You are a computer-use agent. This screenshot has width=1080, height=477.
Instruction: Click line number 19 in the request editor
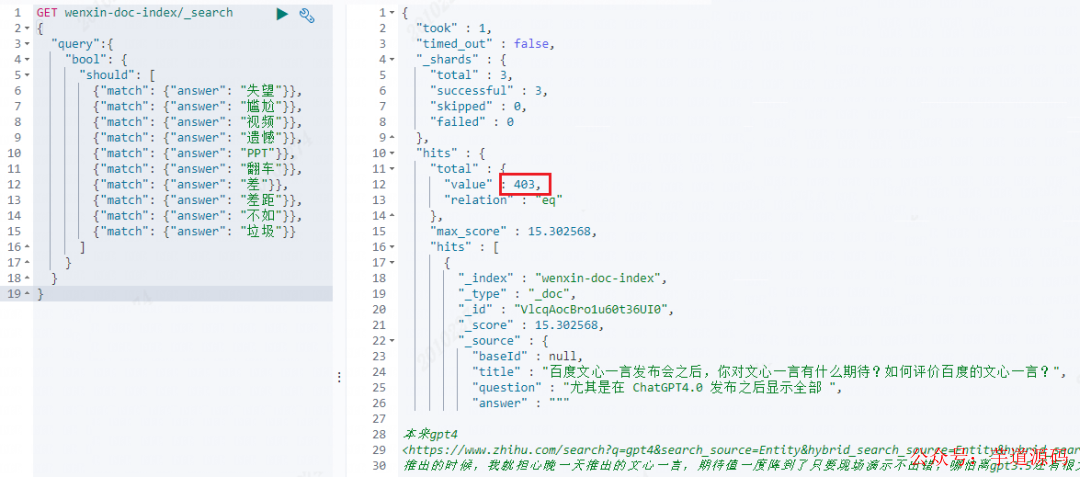pos(16,293)
